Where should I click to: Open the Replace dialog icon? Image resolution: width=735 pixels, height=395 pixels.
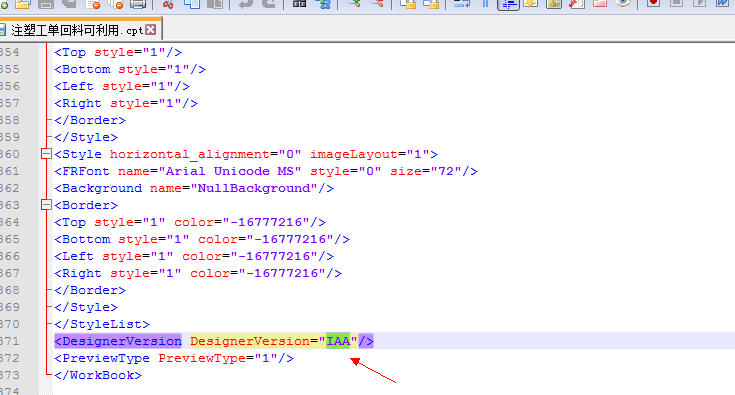pyautogui.click(x=323, y=4)
